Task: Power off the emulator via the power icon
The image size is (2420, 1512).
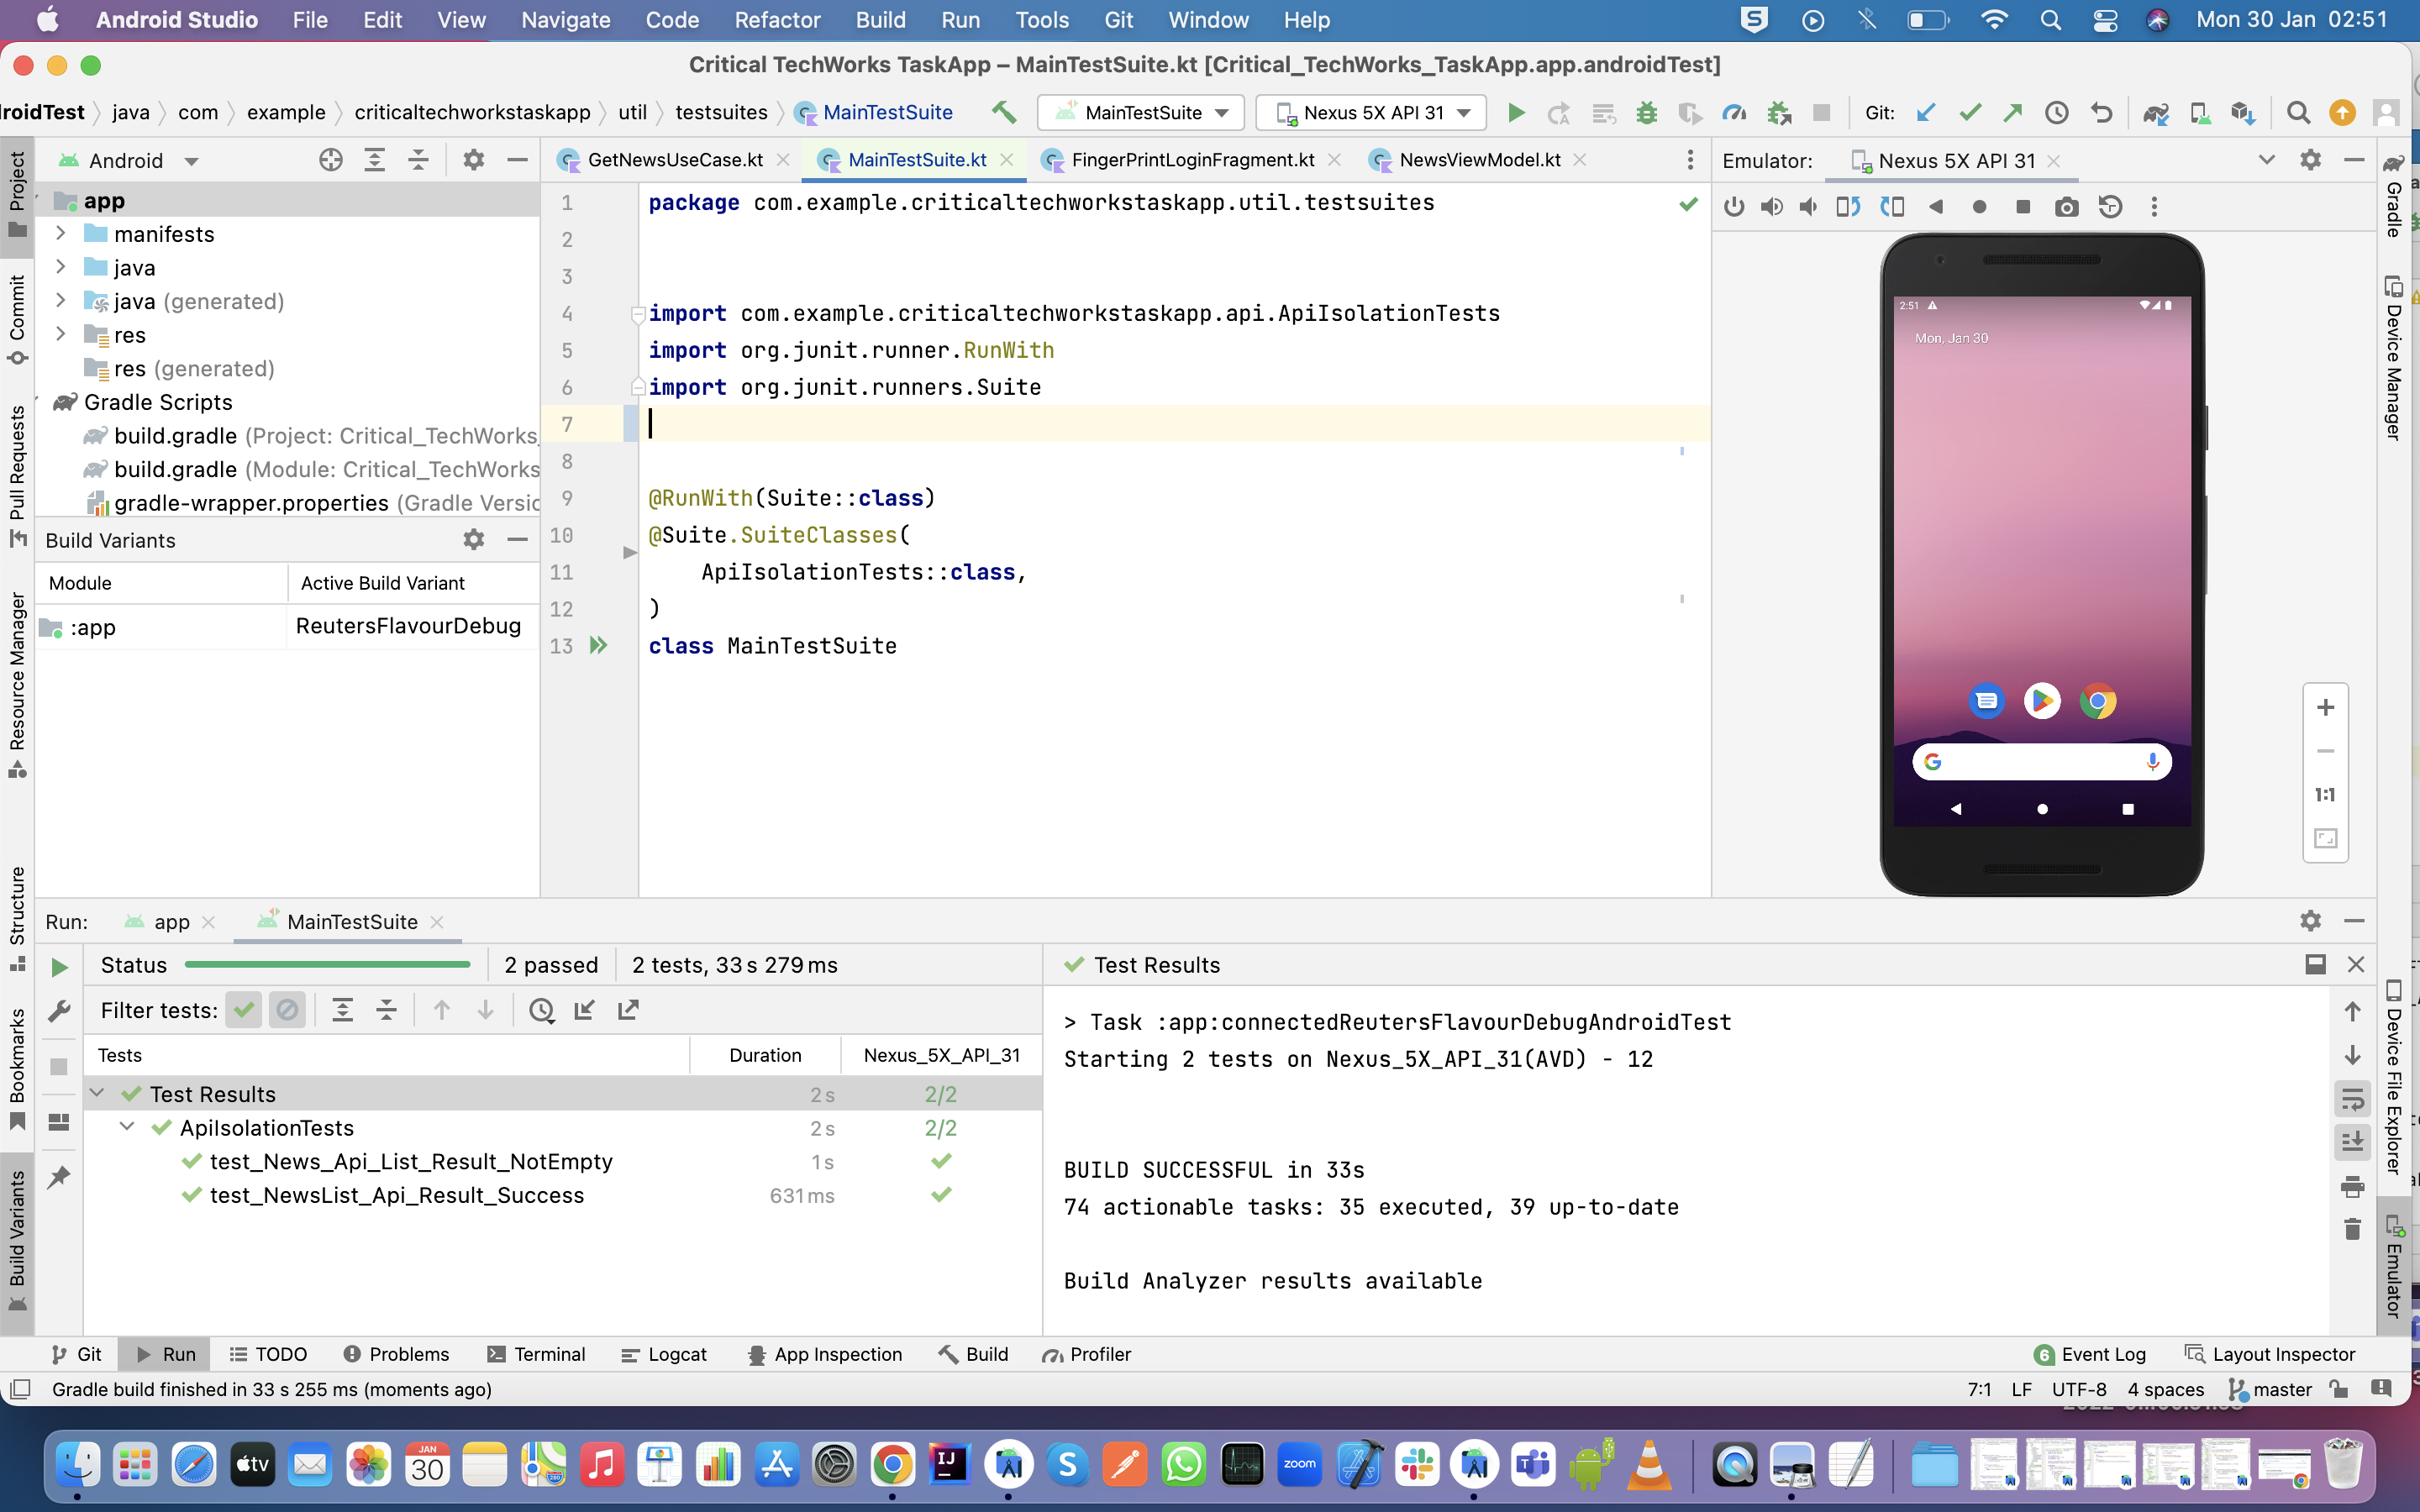Action: tap(1733, 207)
